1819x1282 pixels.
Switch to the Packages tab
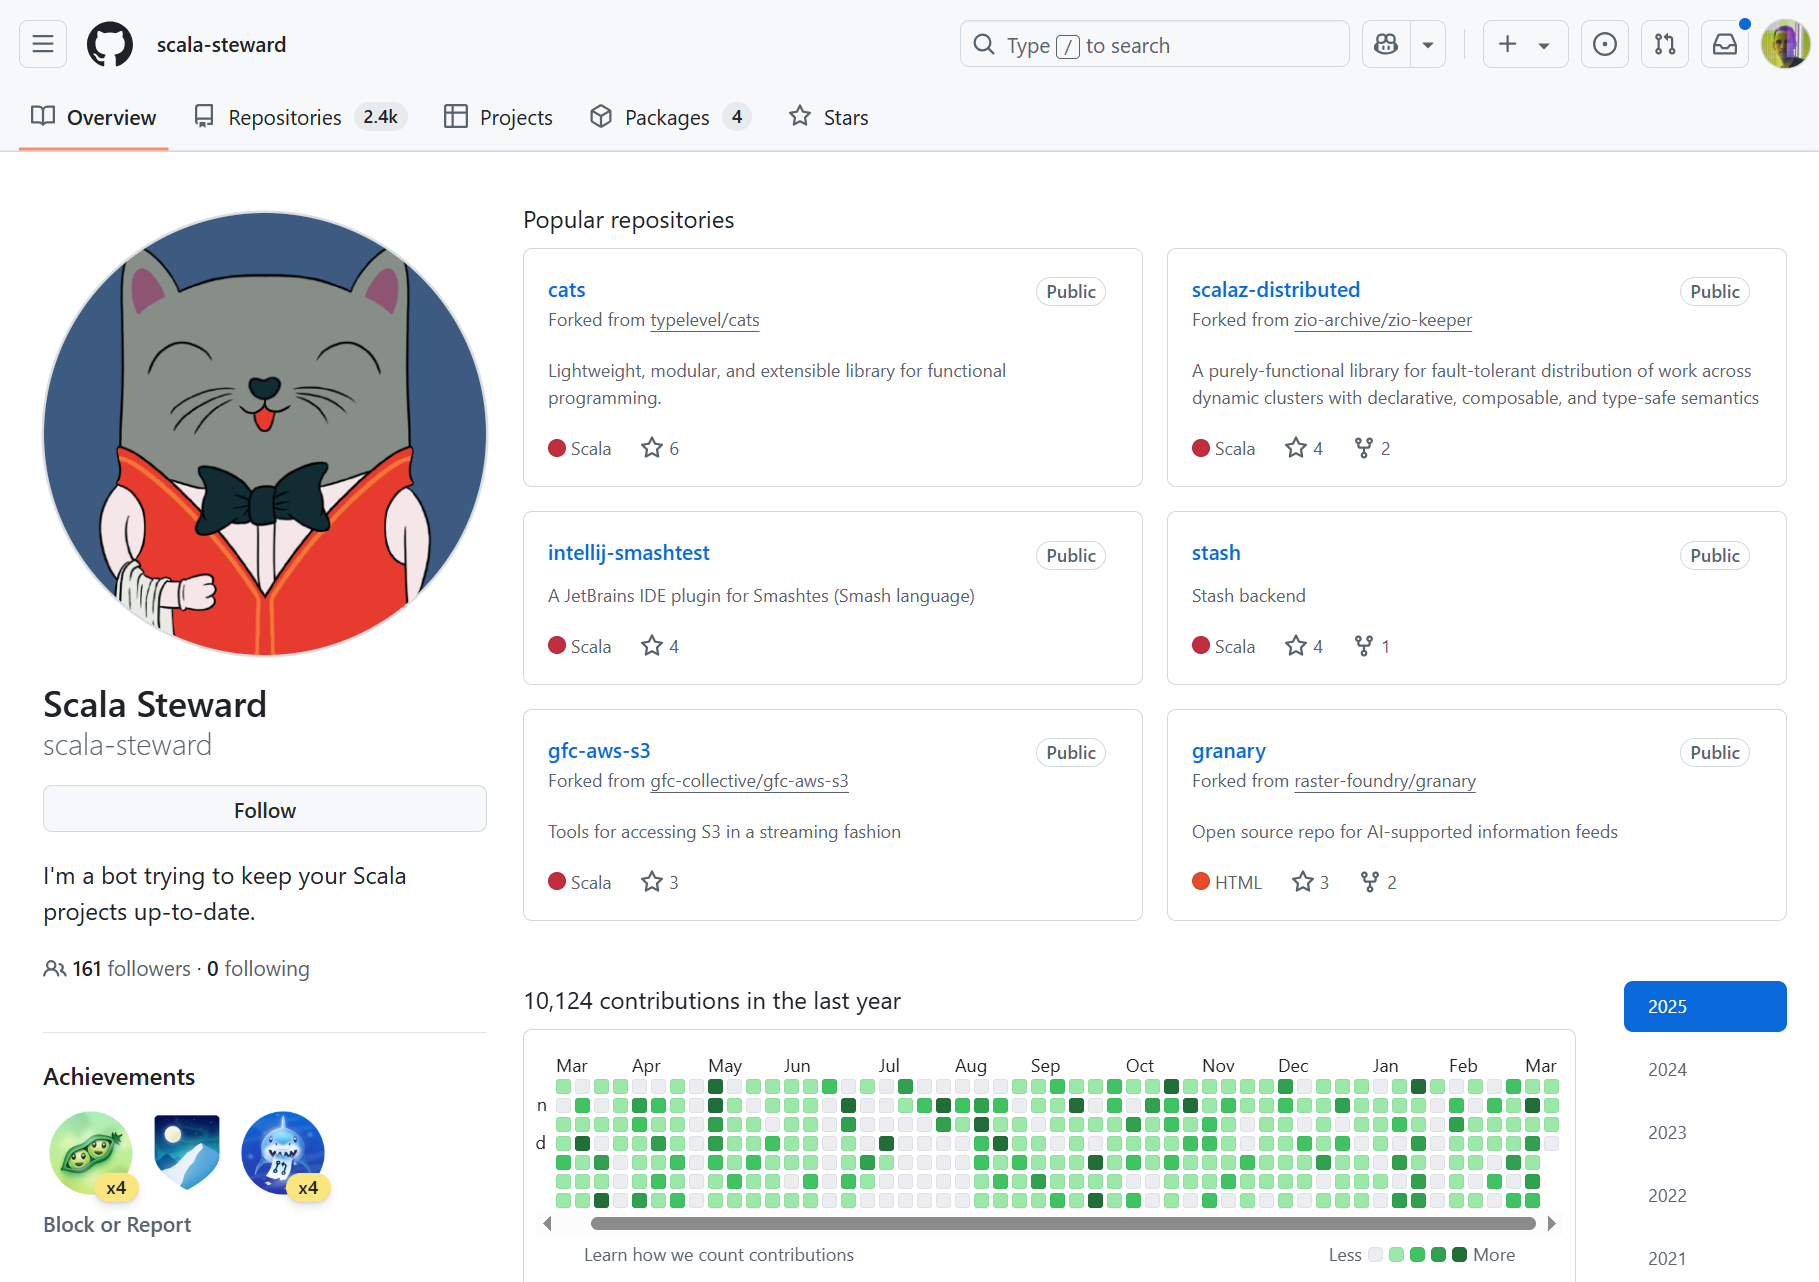pos(667,117)
